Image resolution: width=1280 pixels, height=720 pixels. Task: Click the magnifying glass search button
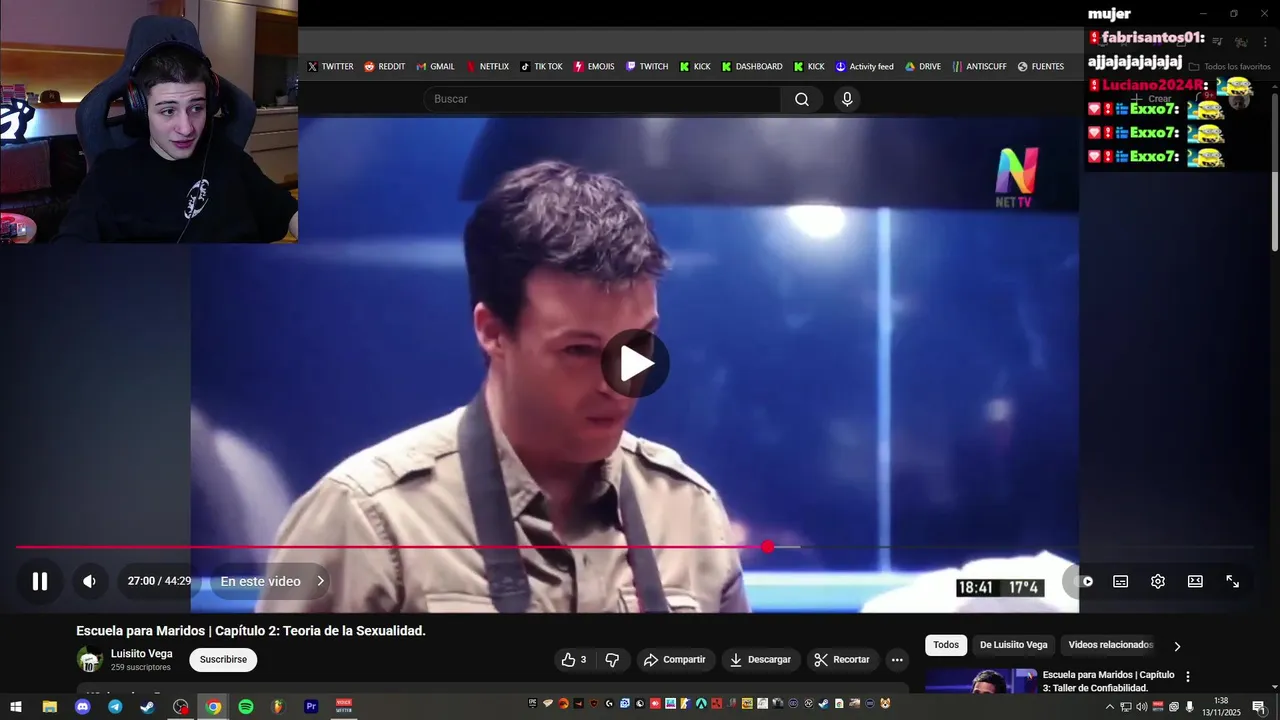(802, 99)
